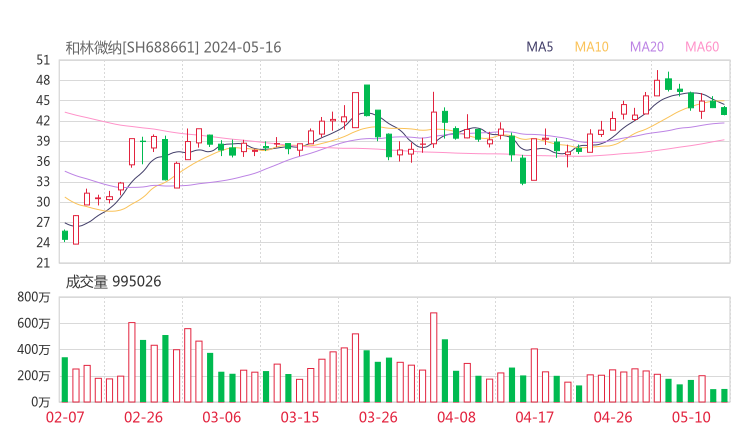The image size is (740, 440).
Task: Click the 24 price axis label
Action: pyautogui.click(x=43, y=243)
